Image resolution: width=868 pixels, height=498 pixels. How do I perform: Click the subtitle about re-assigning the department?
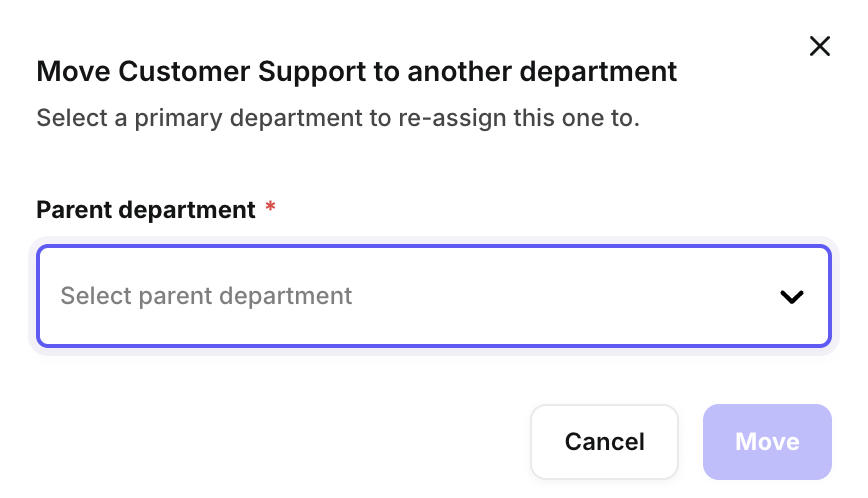point(337,118)
